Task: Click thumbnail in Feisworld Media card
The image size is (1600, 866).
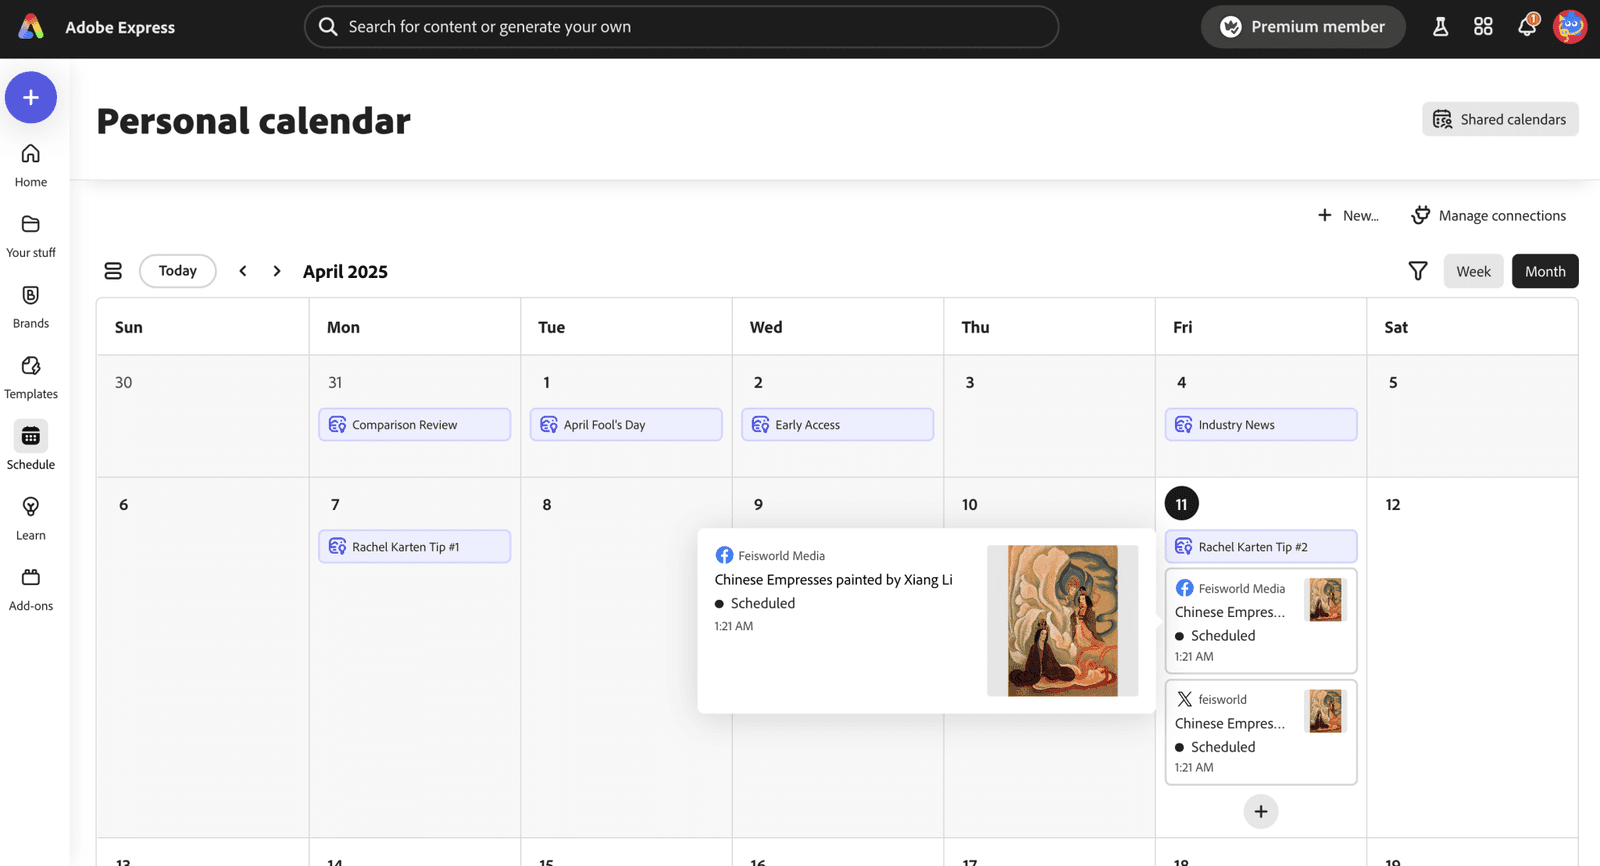Action: pos(1326,600)
